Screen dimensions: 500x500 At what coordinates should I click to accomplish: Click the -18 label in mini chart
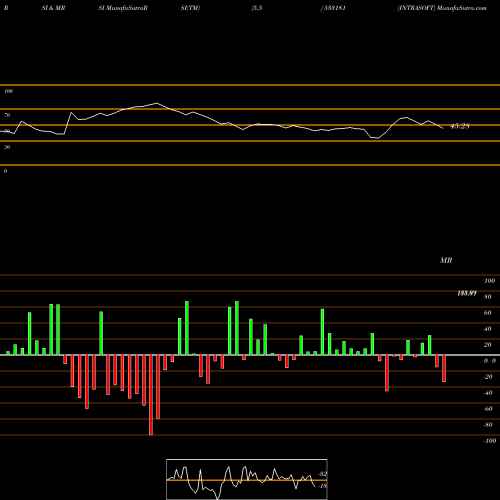click(x=323, y=486)
